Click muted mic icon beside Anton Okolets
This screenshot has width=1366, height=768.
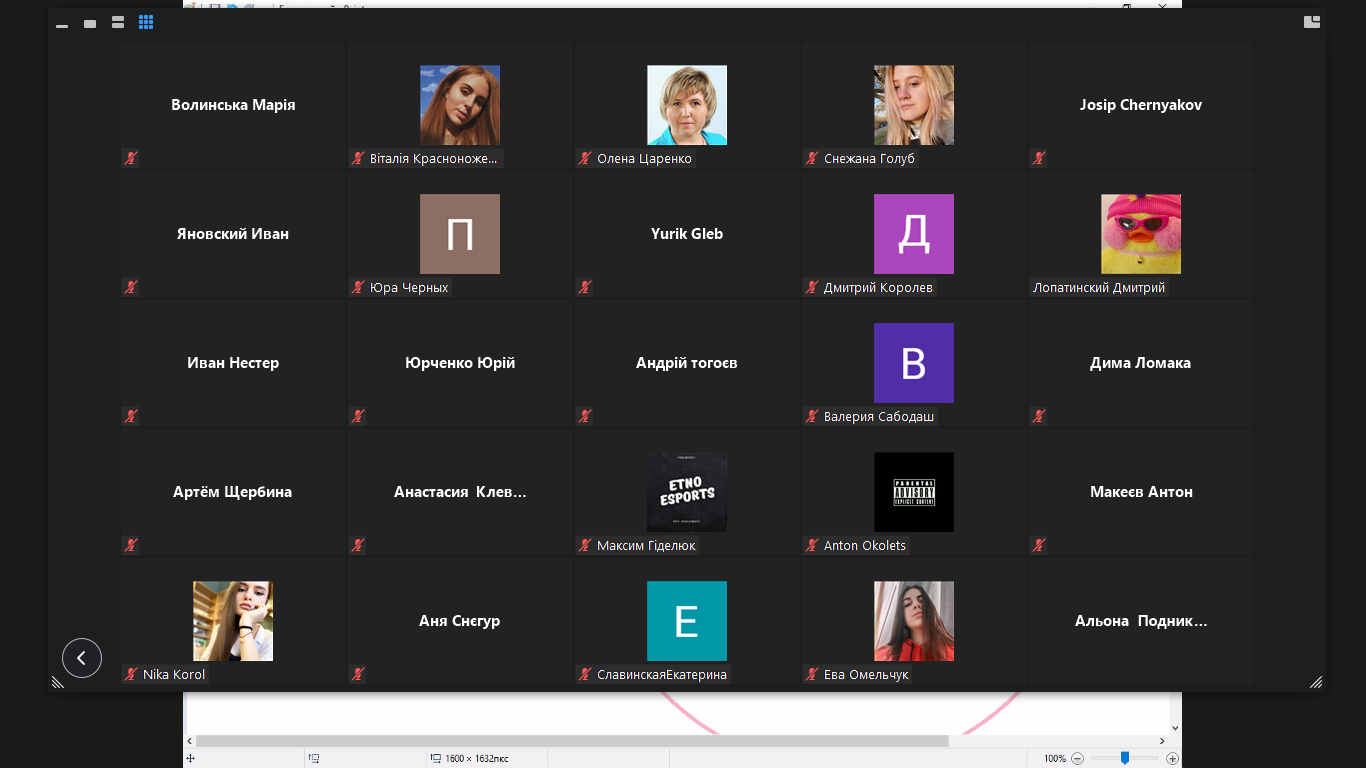pos(812,545)
